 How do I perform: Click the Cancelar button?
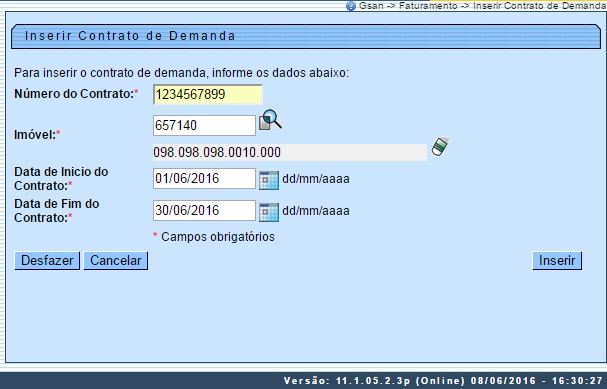pos(116,260)
